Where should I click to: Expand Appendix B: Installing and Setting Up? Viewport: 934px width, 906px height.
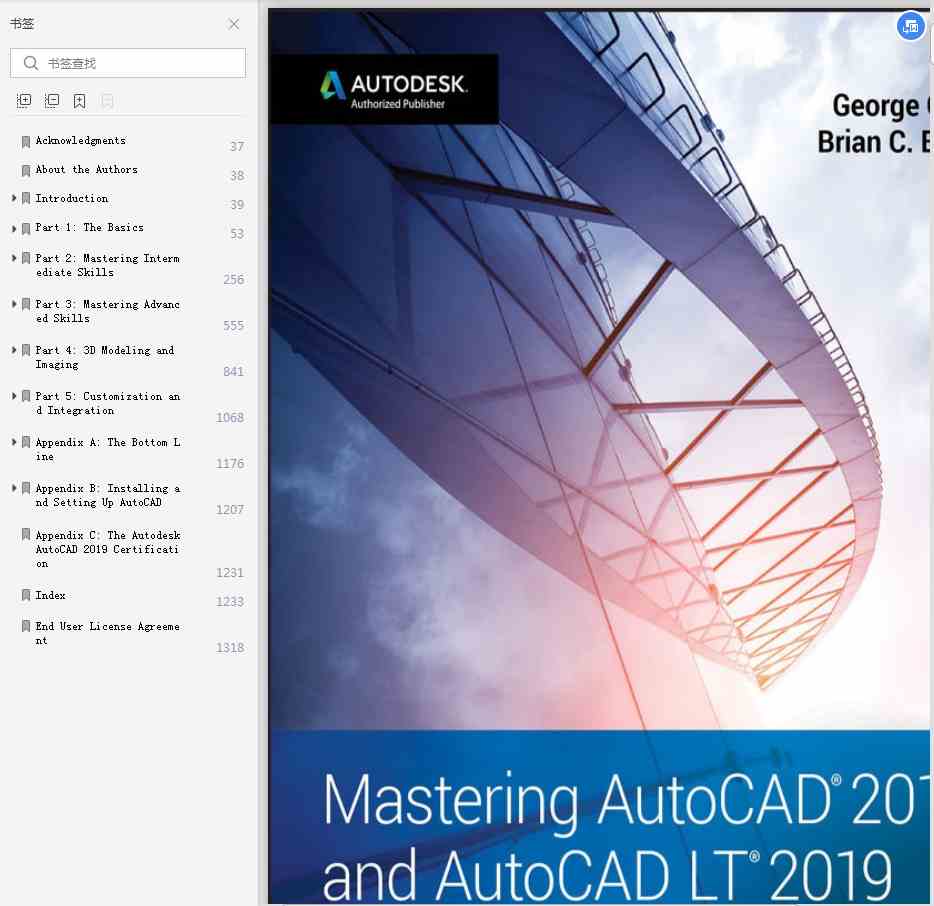pos(14,488)
